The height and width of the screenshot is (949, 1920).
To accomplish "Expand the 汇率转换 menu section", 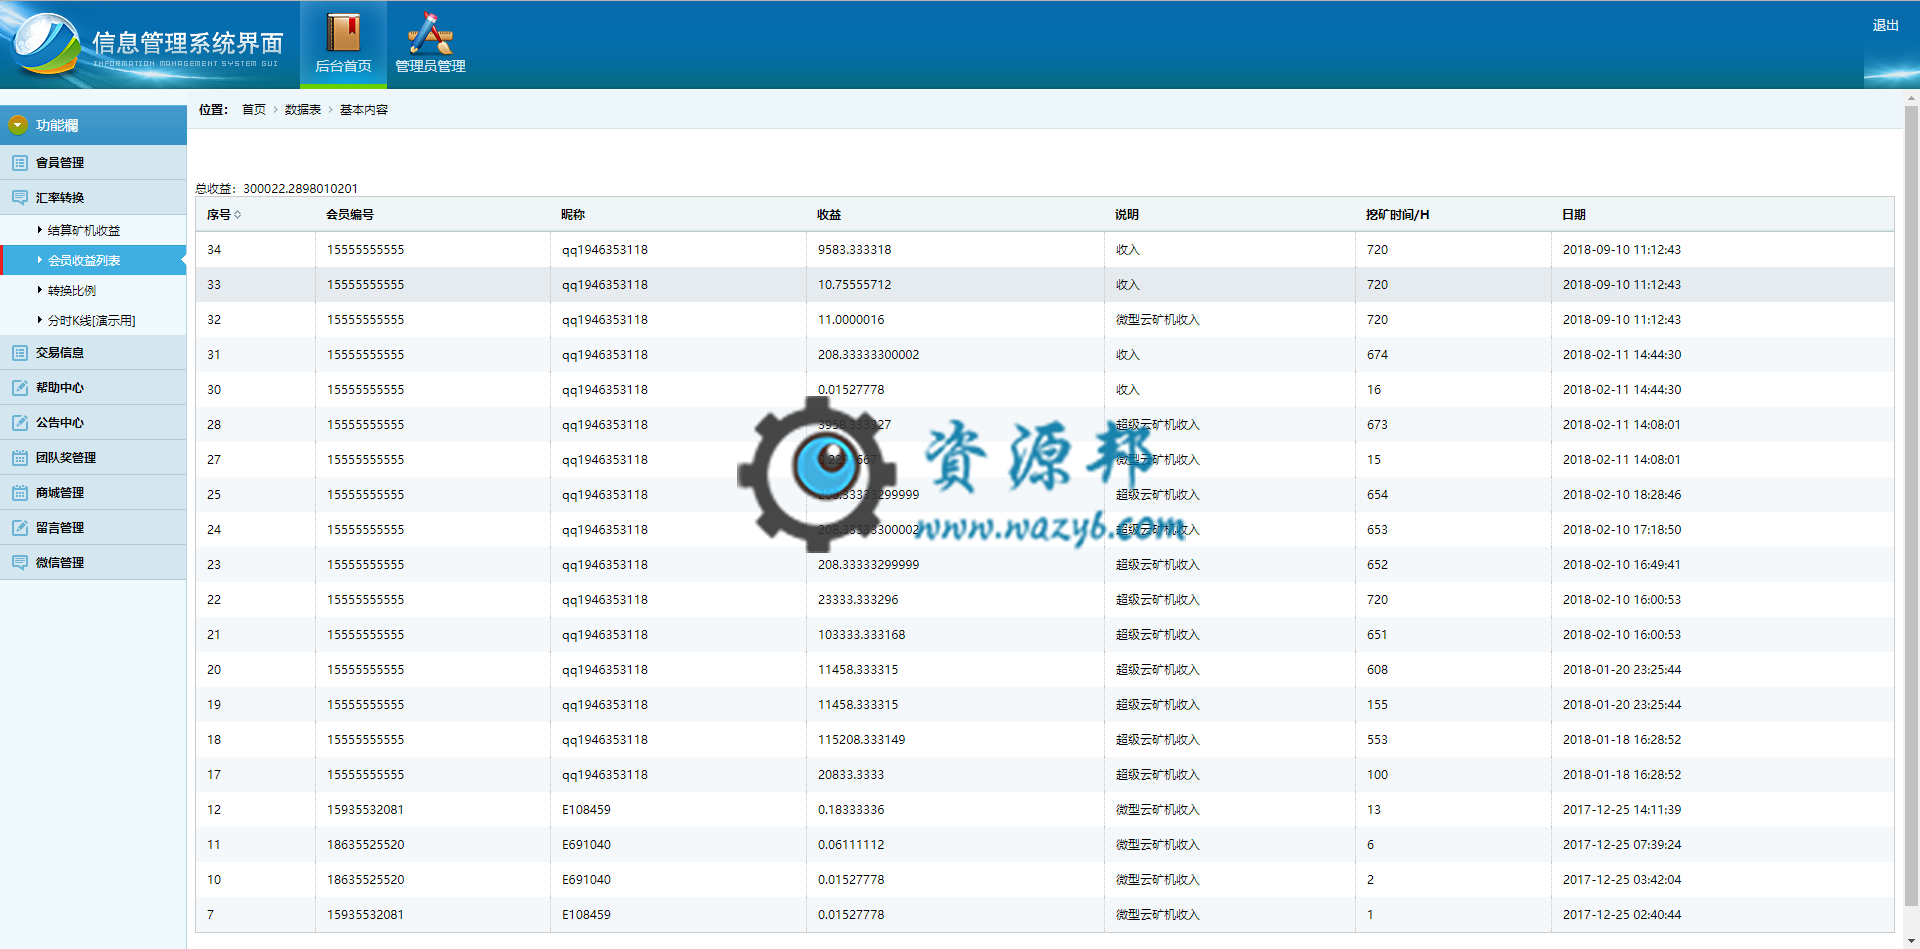I will click(93, 197).
